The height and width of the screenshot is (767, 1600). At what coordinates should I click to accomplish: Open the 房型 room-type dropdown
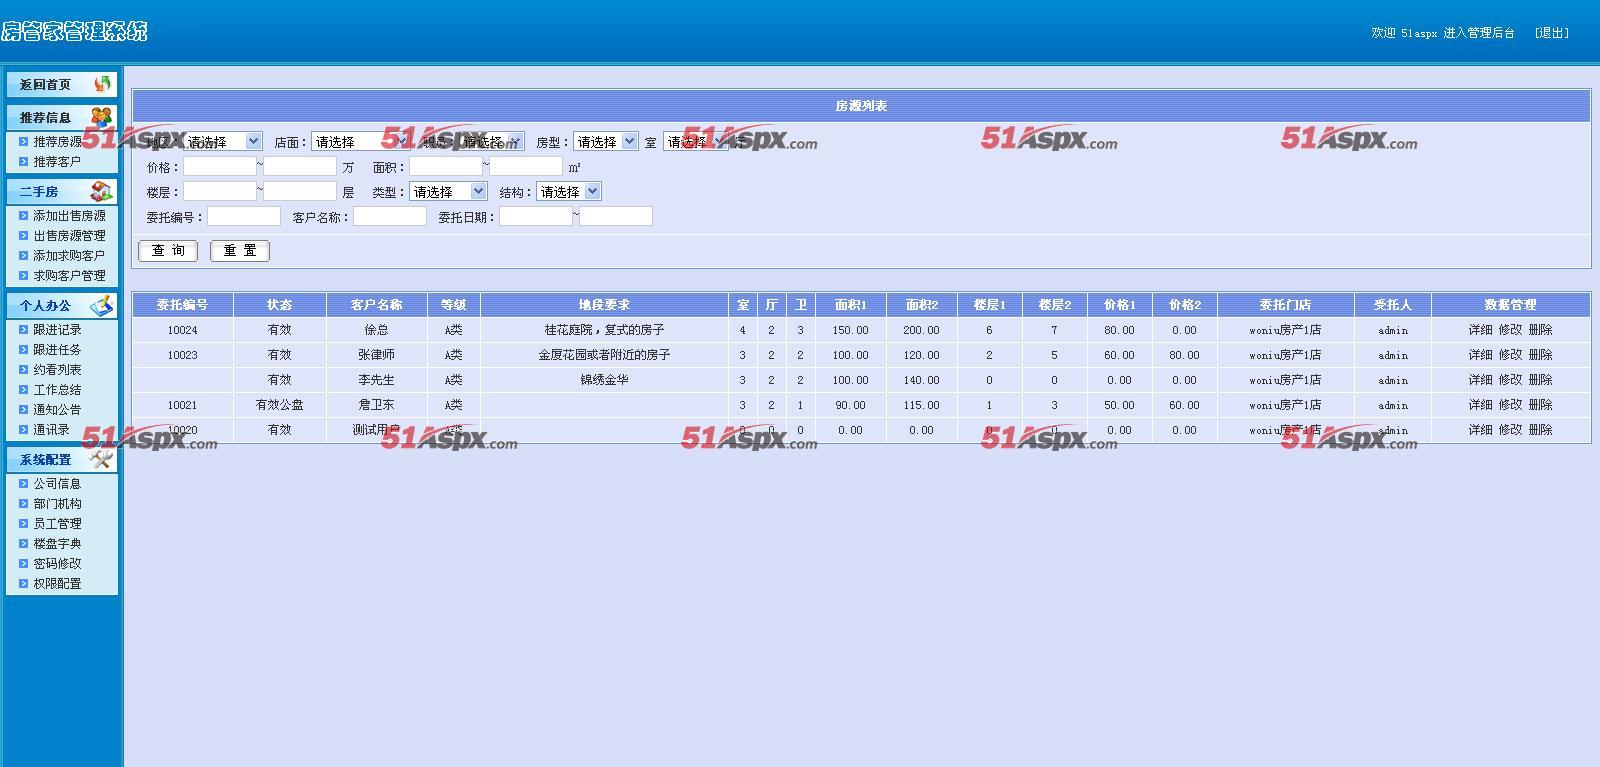pyautogui.click(x=605, y=142)
